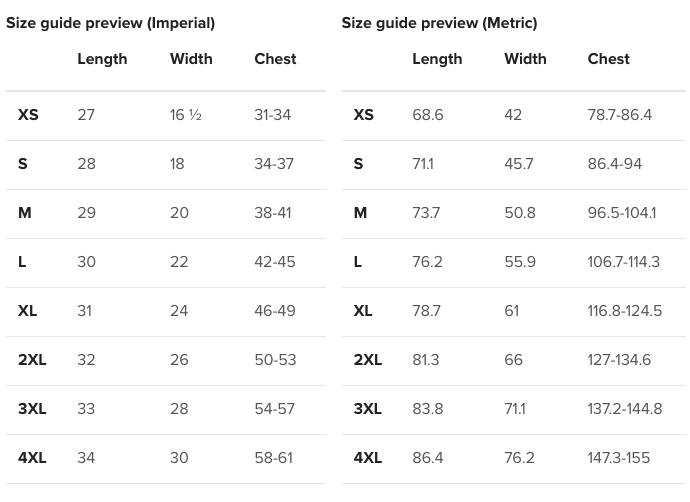Select the 2XL row label in Metric table
This screenshot has width=690, height=502.
(367, 360)
